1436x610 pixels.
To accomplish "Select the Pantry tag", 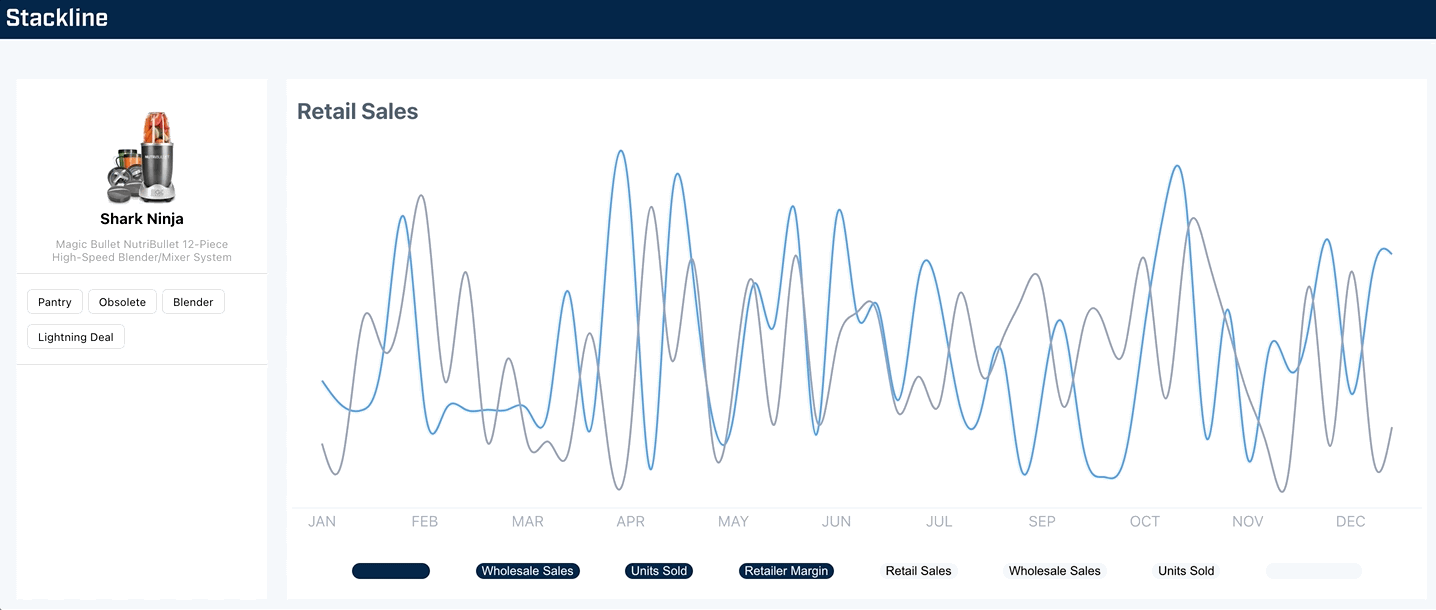I will pyautogui.click(x=55, y=302).
